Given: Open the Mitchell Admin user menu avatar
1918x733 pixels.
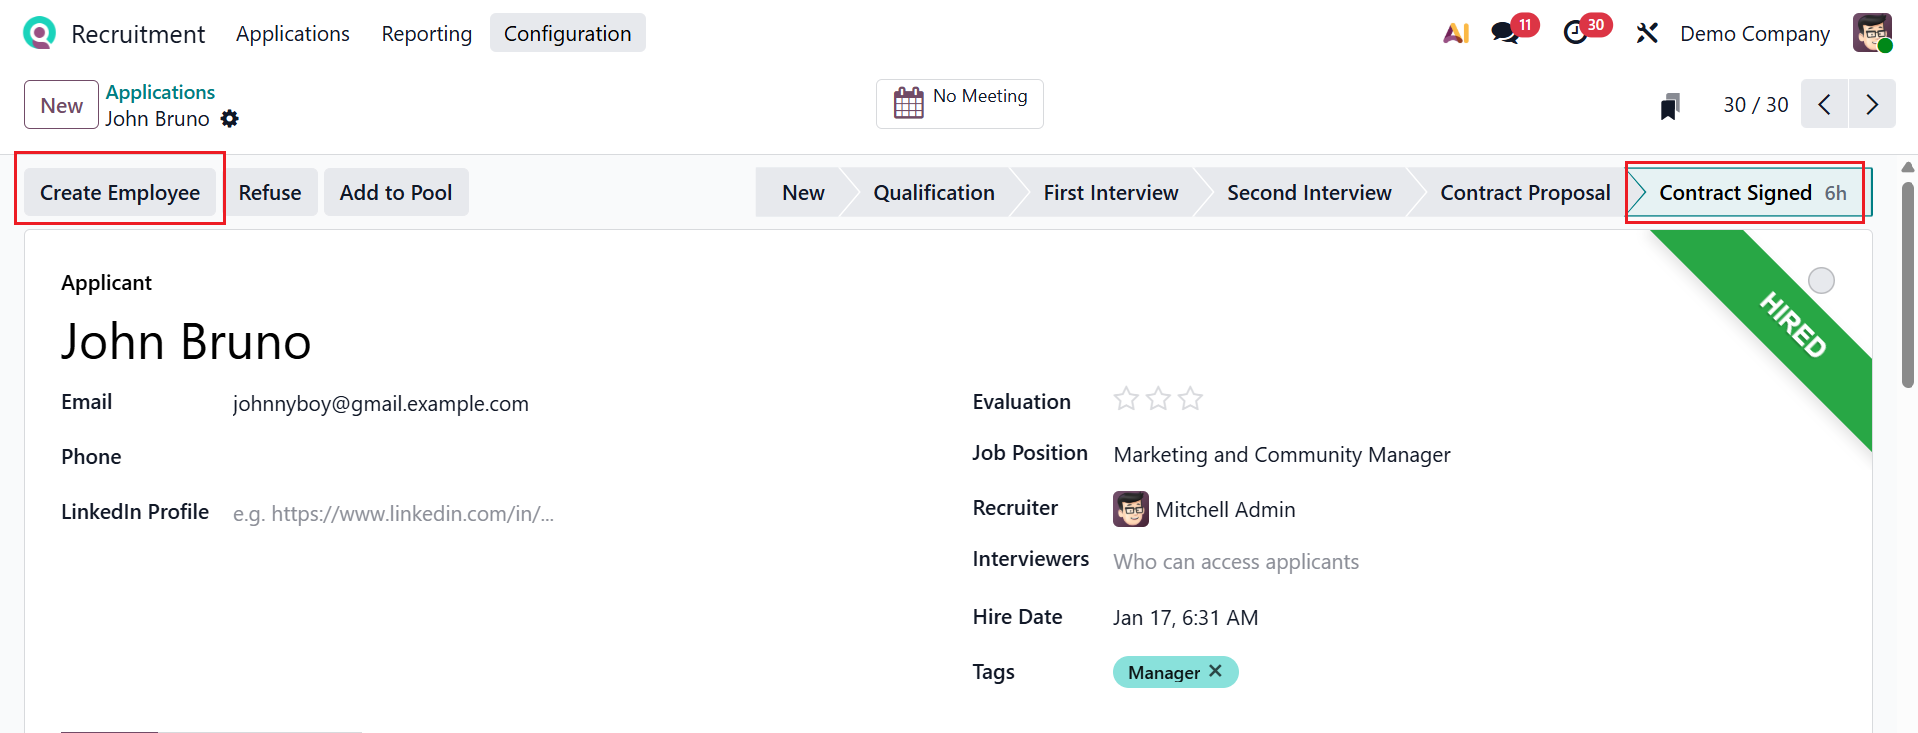Looking at the screenshot, I should (x=1872, y=33).
